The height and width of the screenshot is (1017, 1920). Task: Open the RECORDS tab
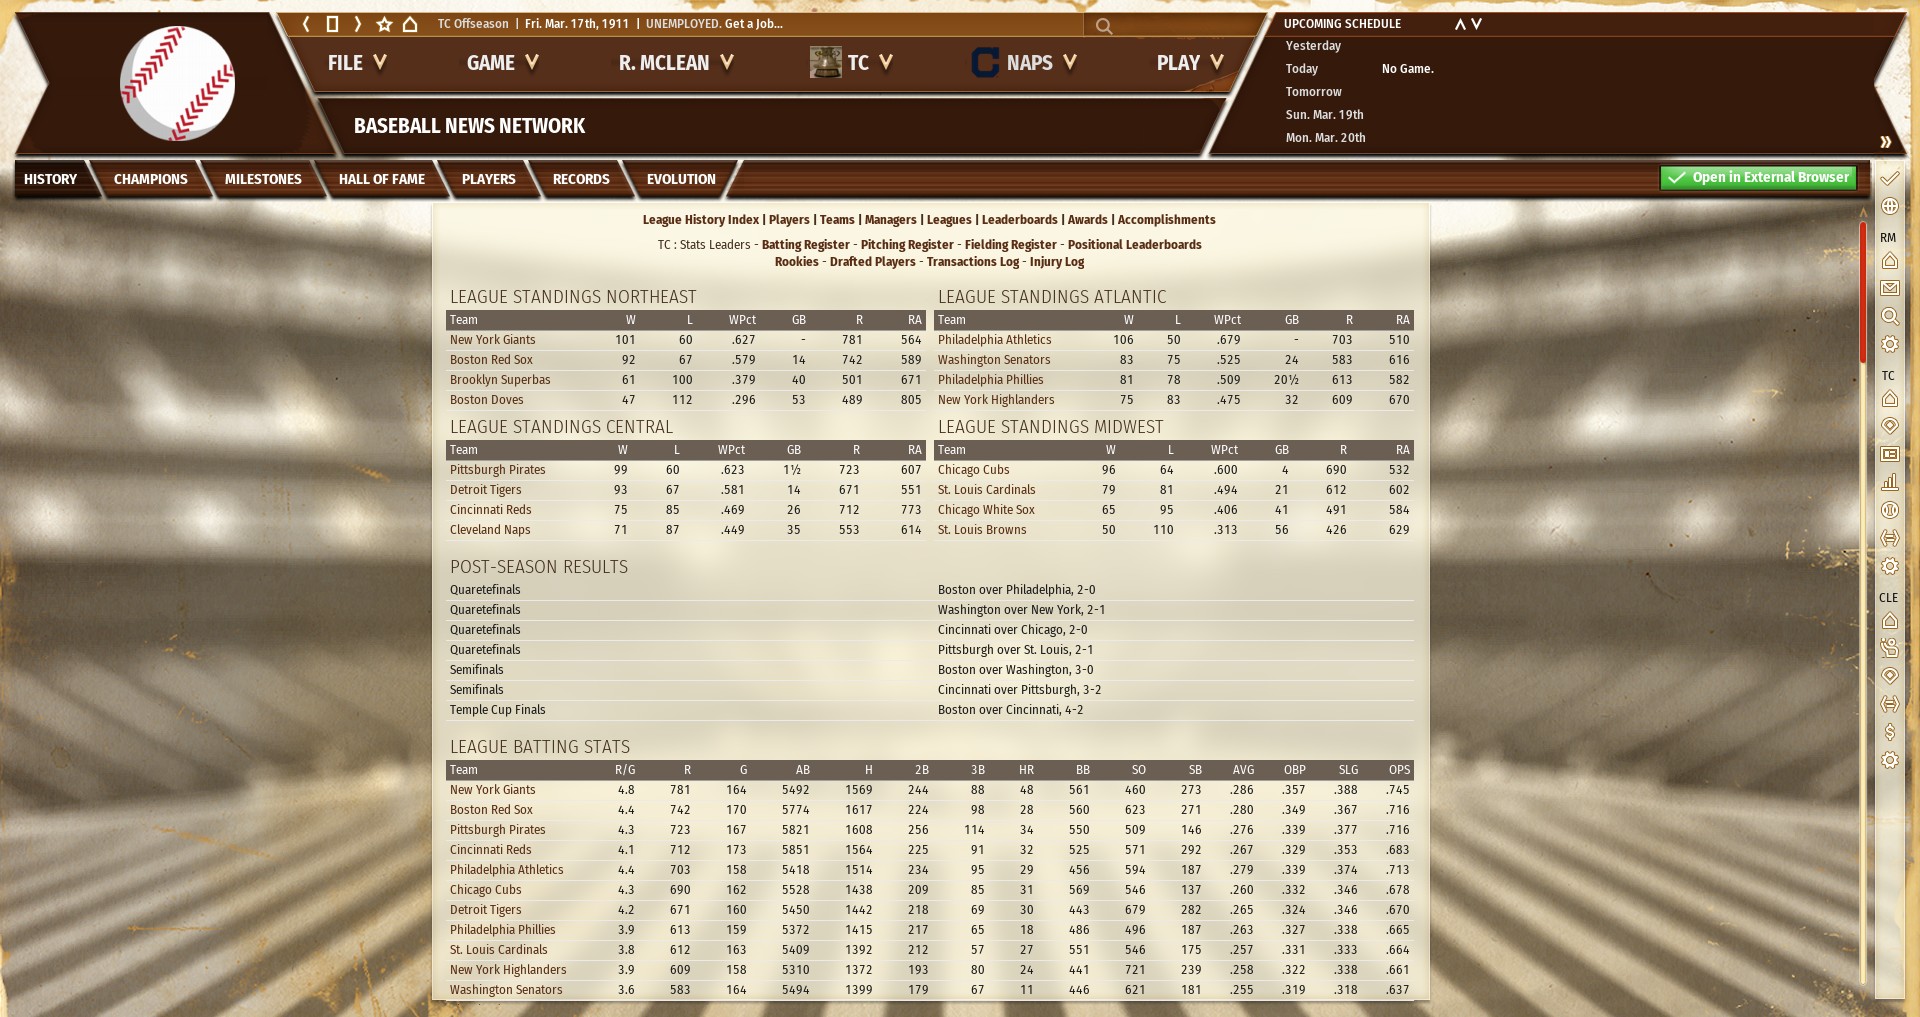click(581, 179)
